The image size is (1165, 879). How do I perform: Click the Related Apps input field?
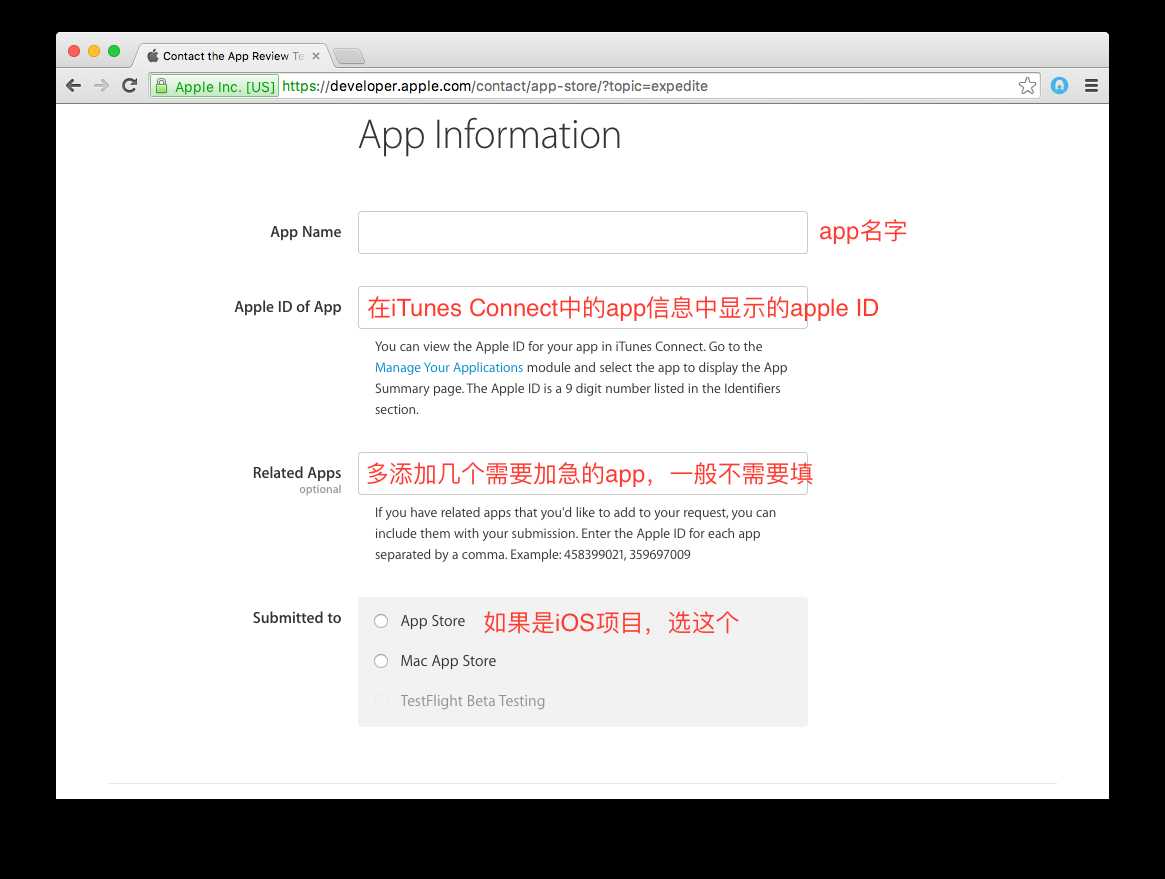coord(582,473)
